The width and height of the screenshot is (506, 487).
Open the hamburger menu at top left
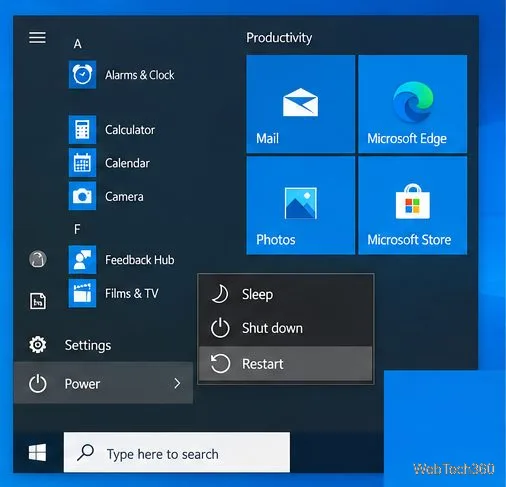point(37,37)
